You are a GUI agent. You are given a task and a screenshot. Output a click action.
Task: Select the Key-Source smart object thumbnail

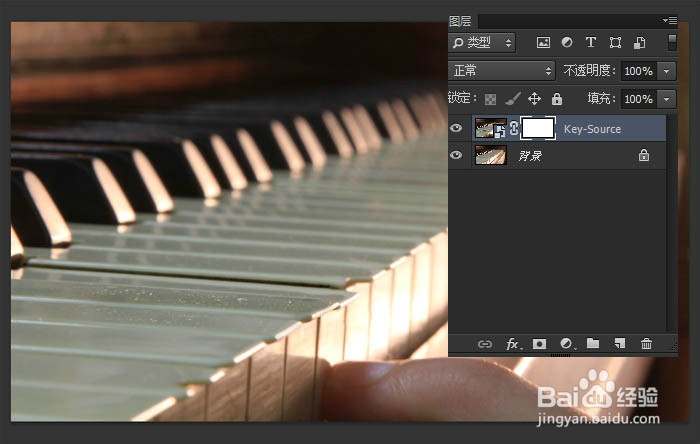(x=491, y=129)
